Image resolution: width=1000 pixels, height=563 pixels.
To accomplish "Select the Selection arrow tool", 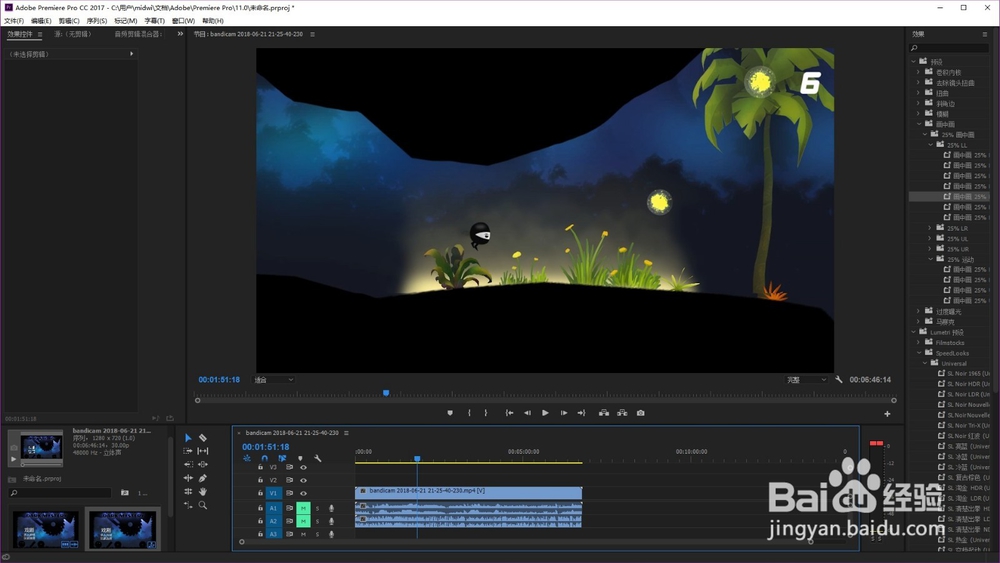I will 188,438.
